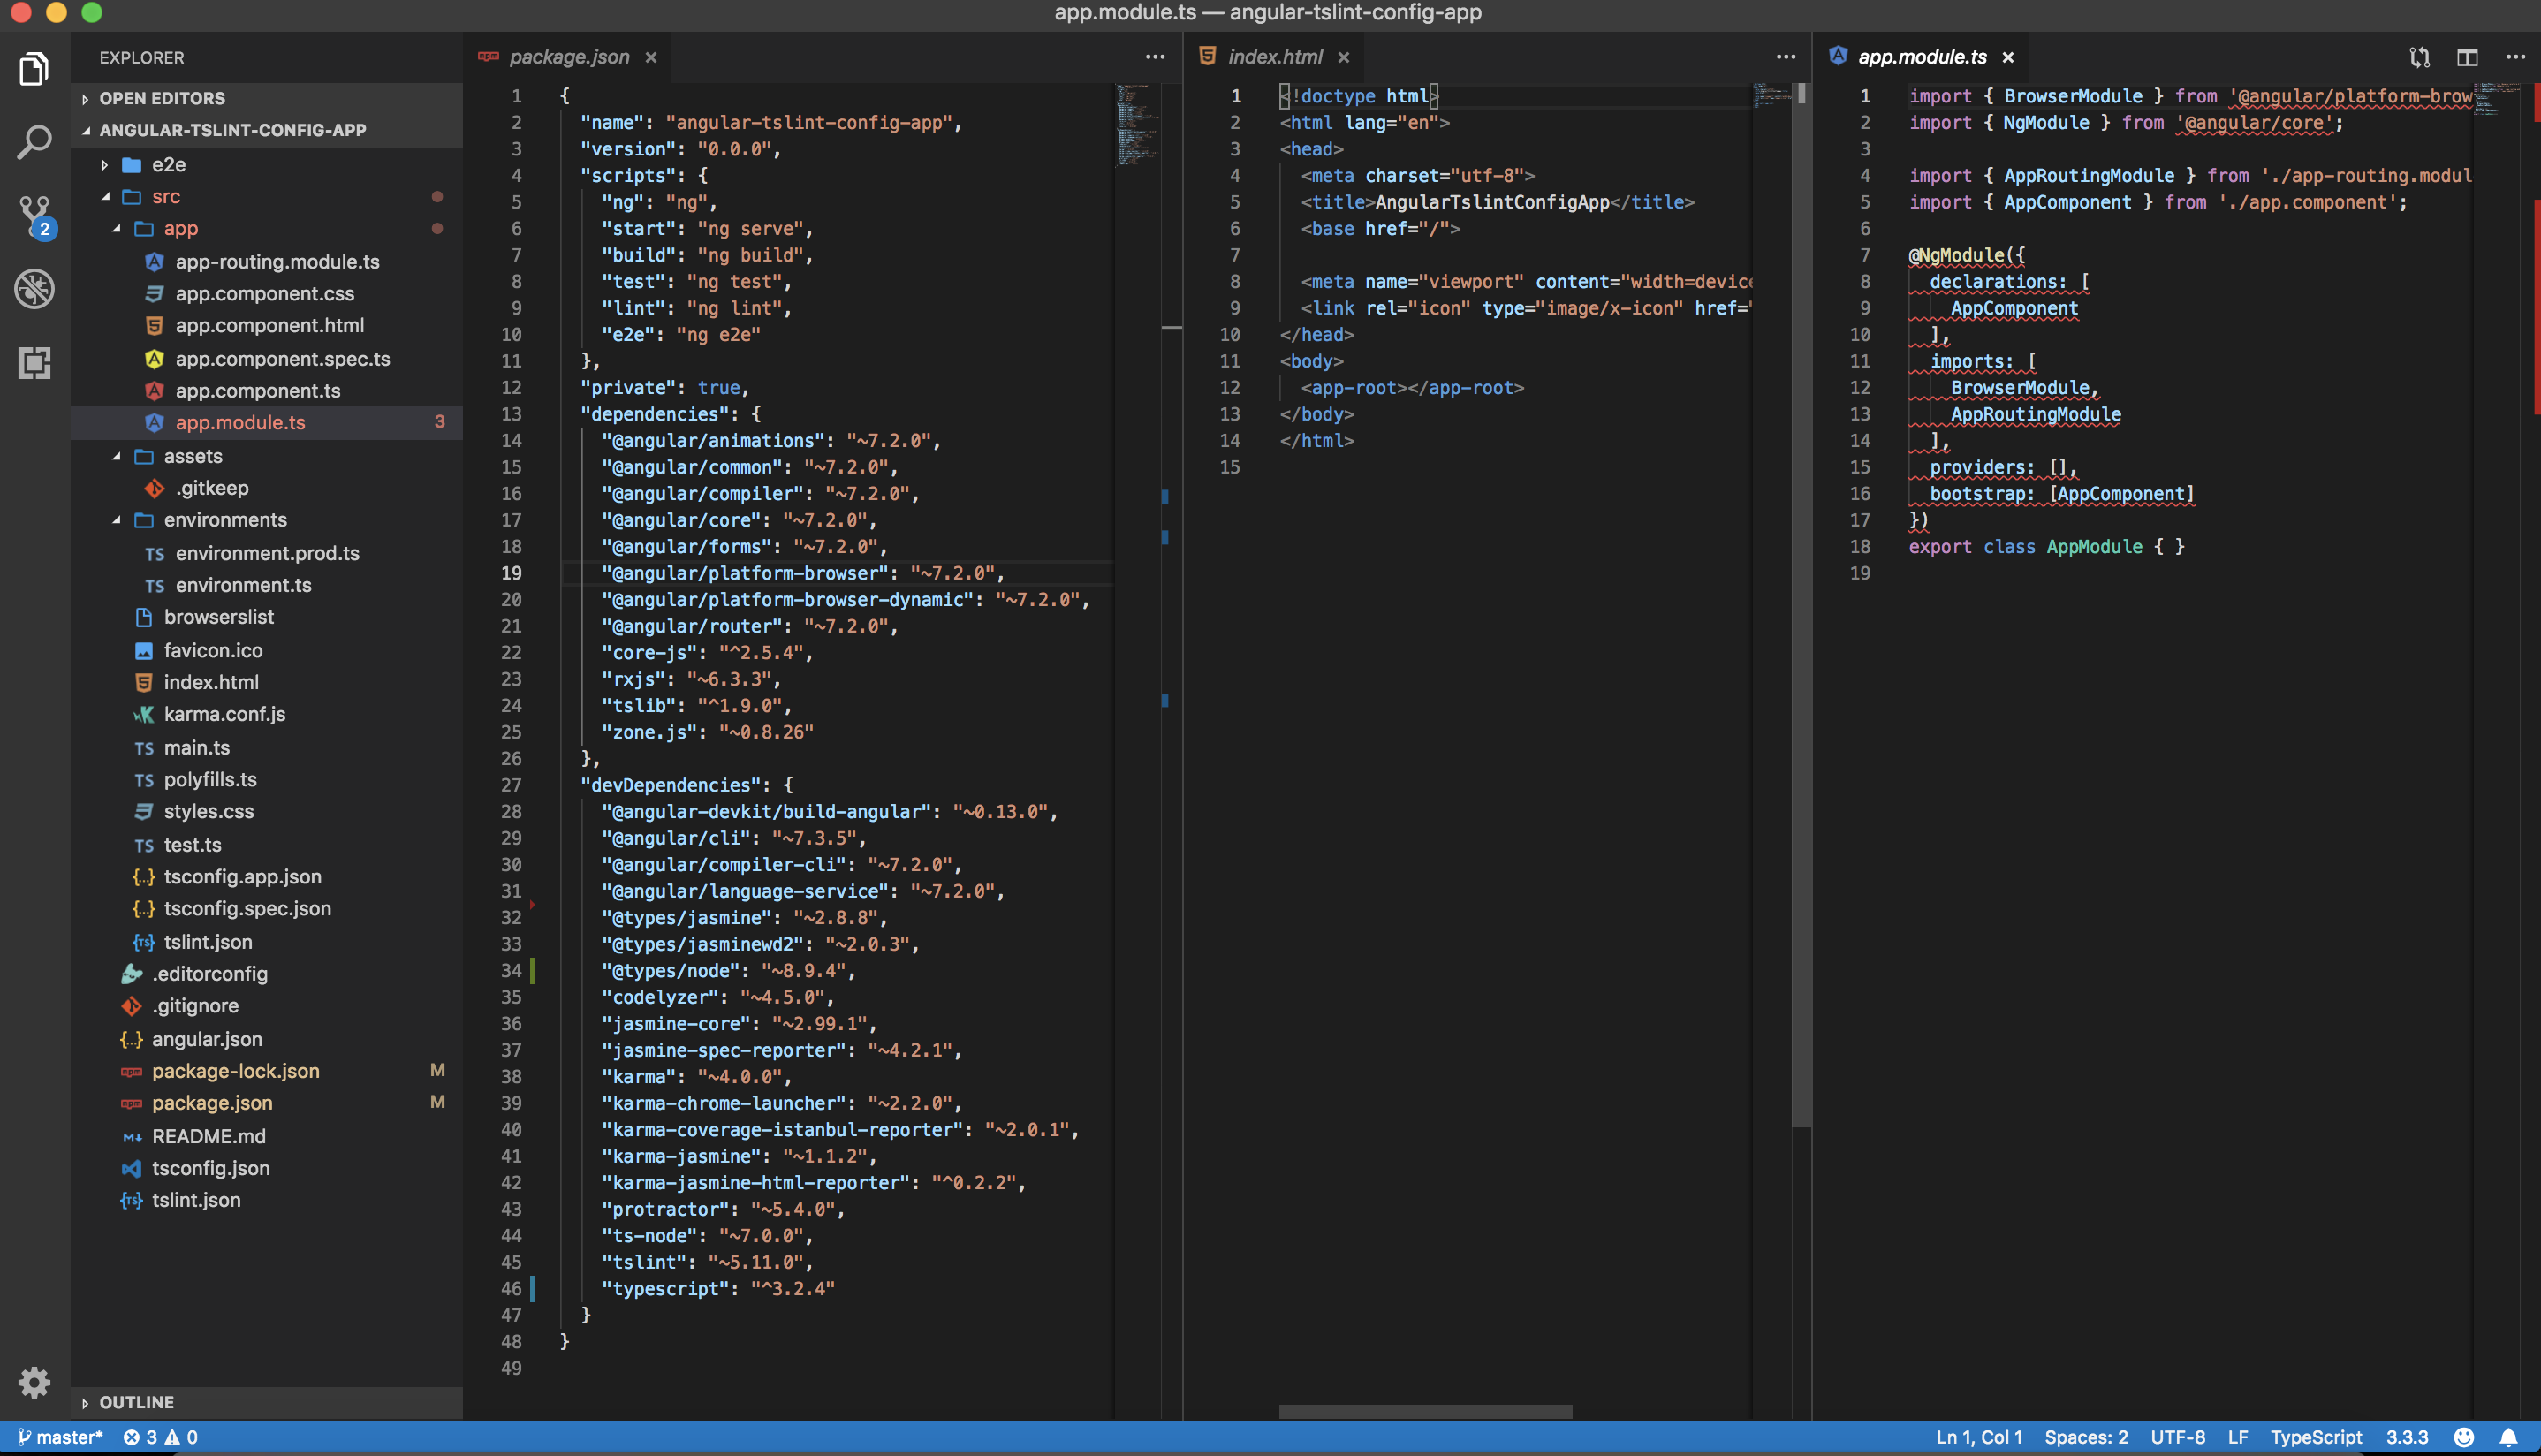Open the Search view in activity bar
The height and width of the screenshot is (1456, 2541).
(x=34, y=143)
